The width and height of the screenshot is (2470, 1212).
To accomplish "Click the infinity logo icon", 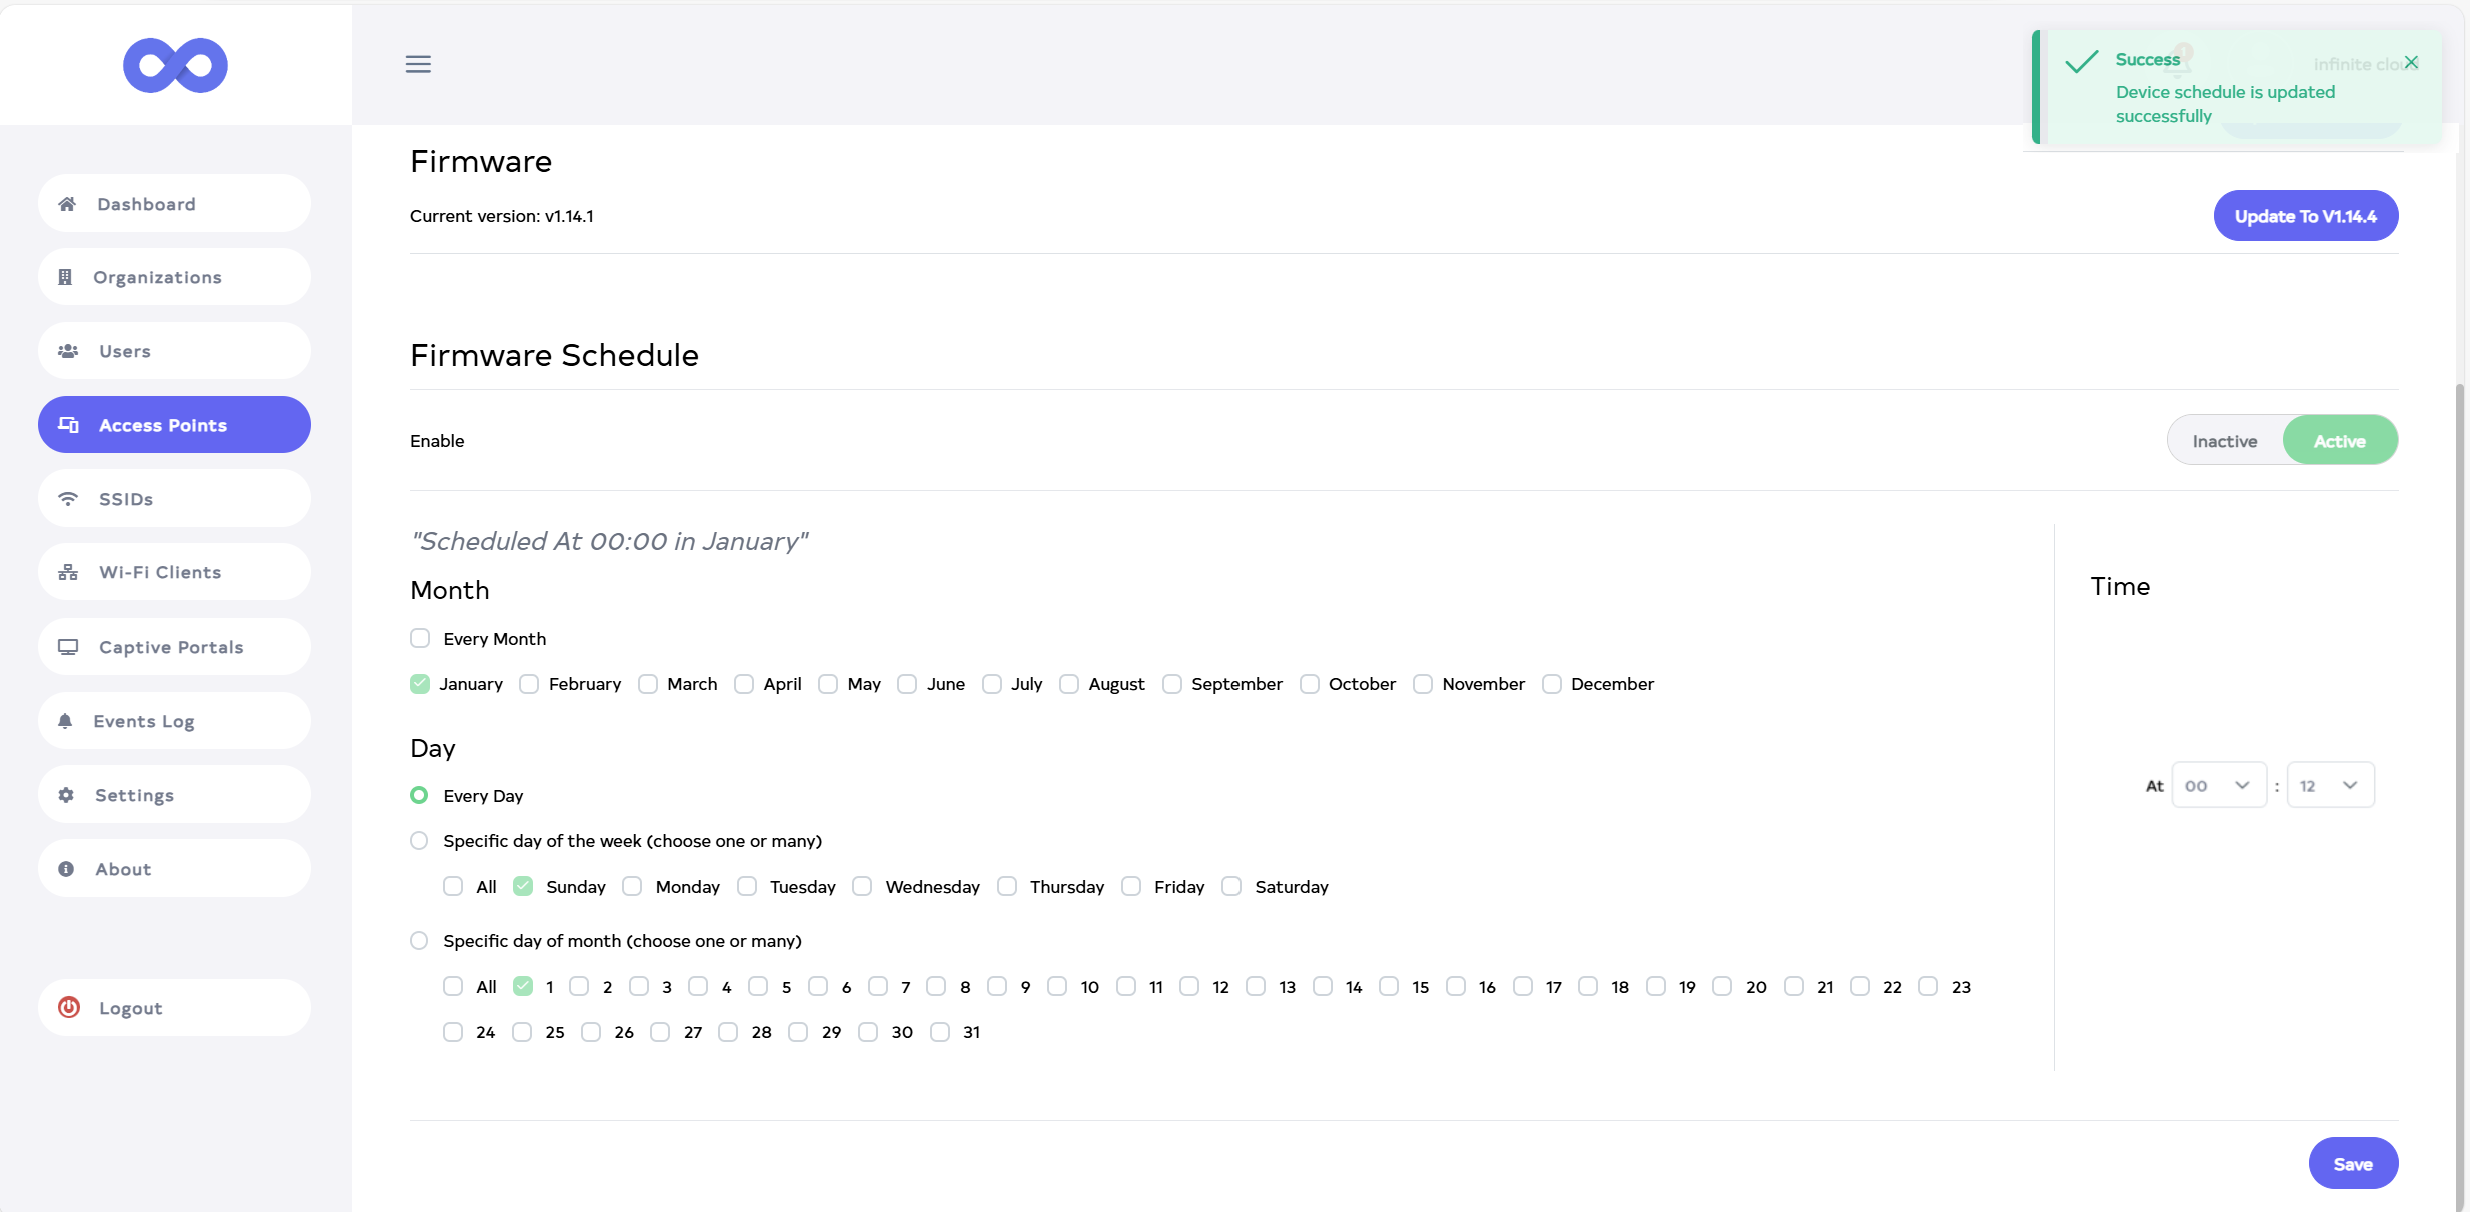I will tap(175, 65).
